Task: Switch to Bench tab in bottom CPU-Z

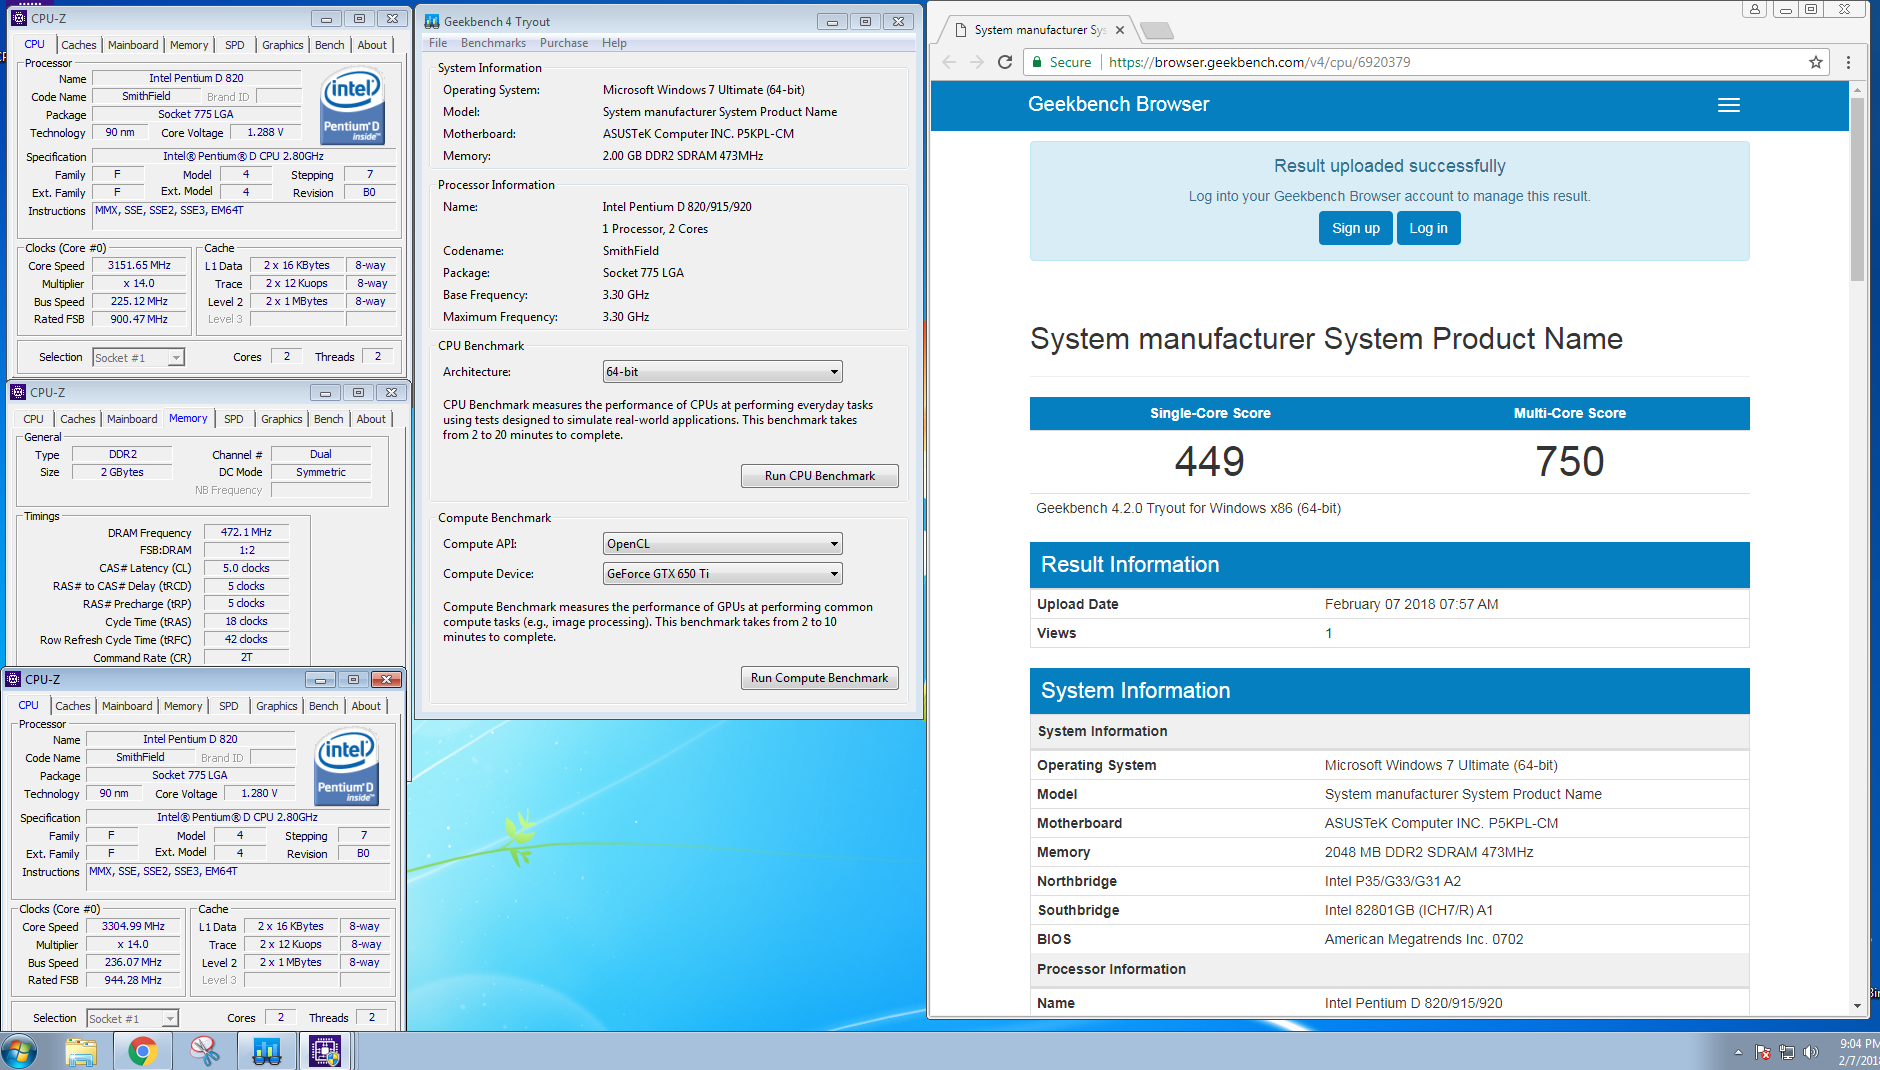Action: click(x=324, y=706)
